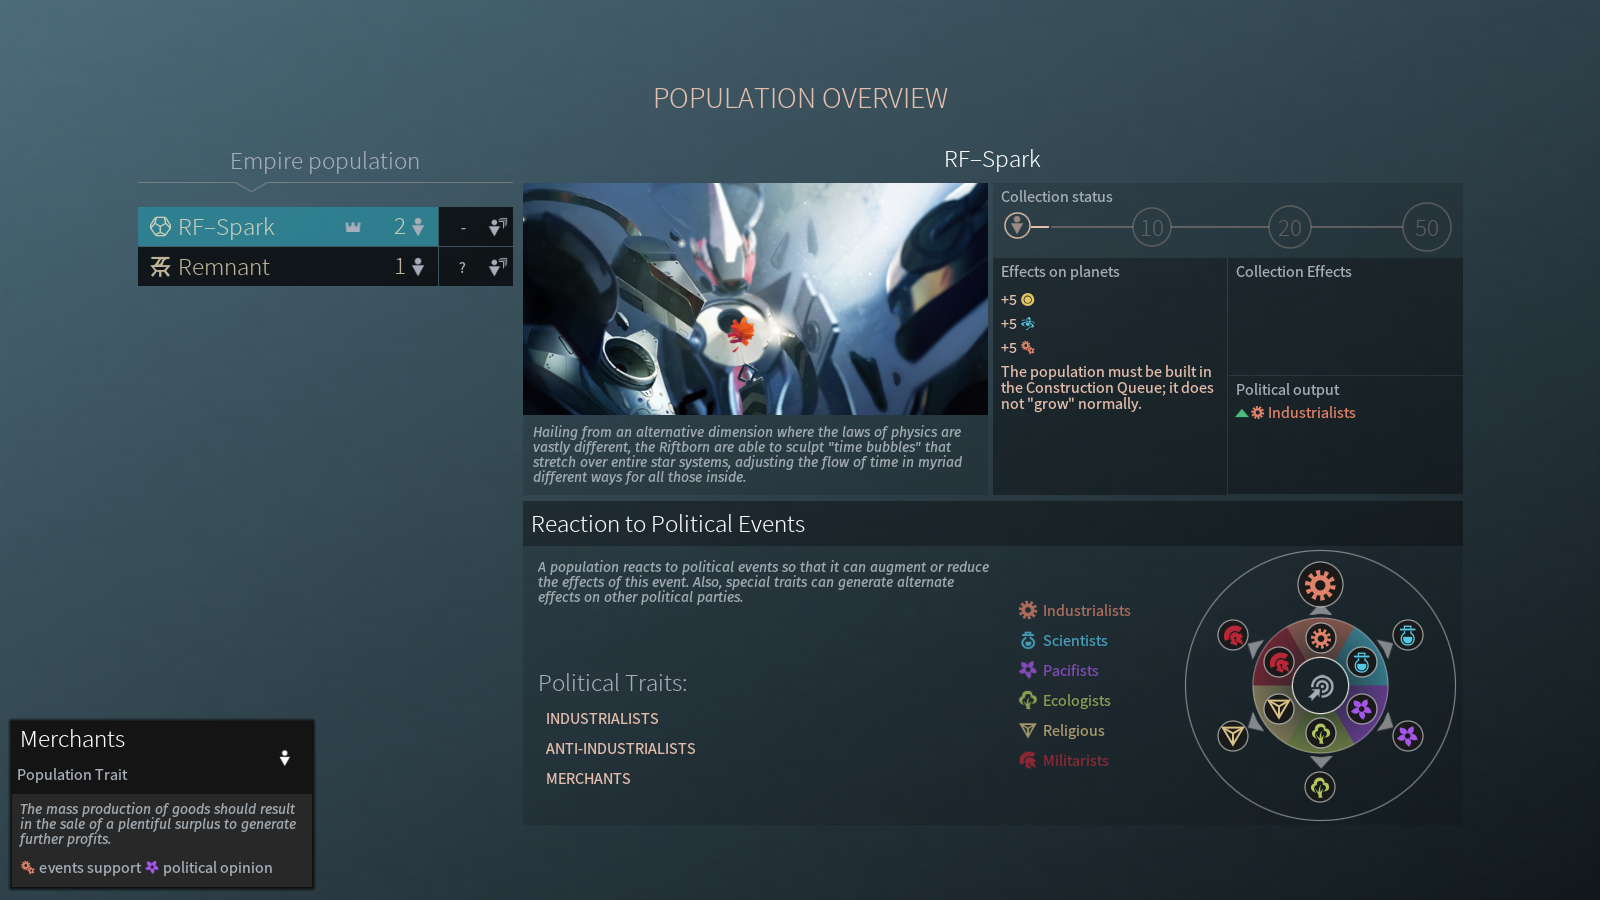Click the collection icon in the RF-Spark row
1600x900 pixels.
[497, 227]
